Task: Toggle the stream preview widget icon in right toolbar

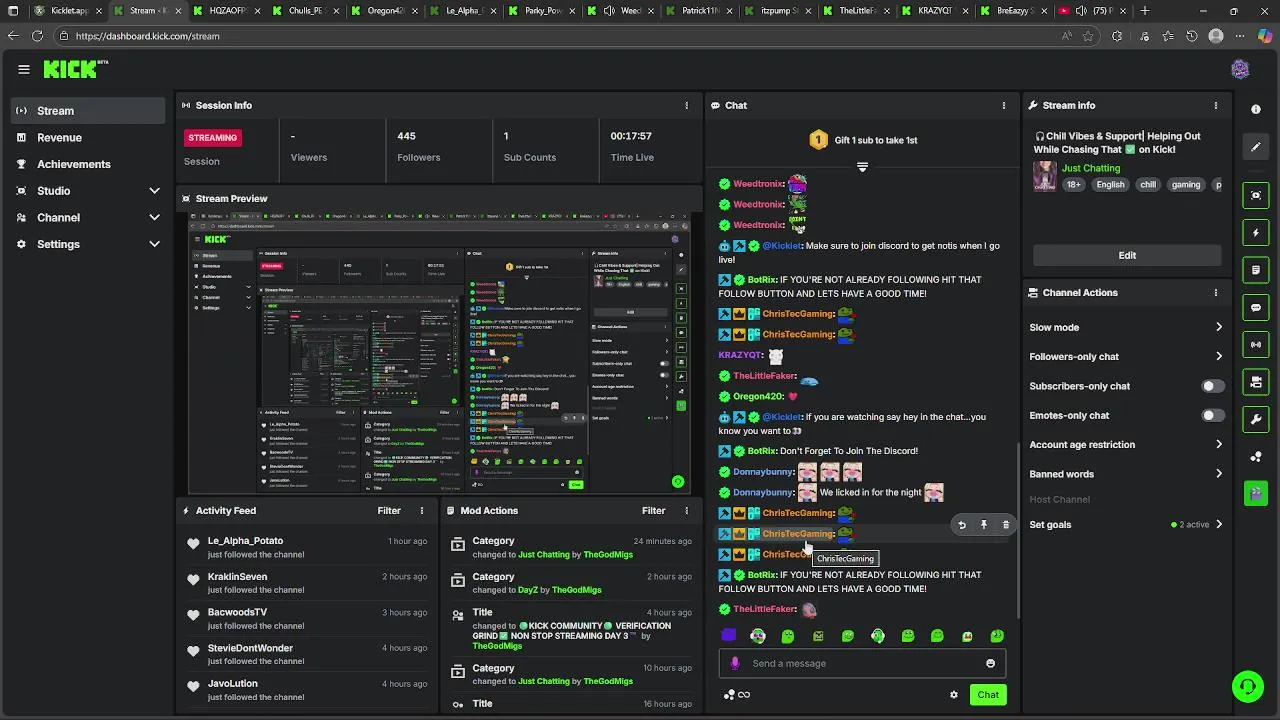Action: [1256, 195]
